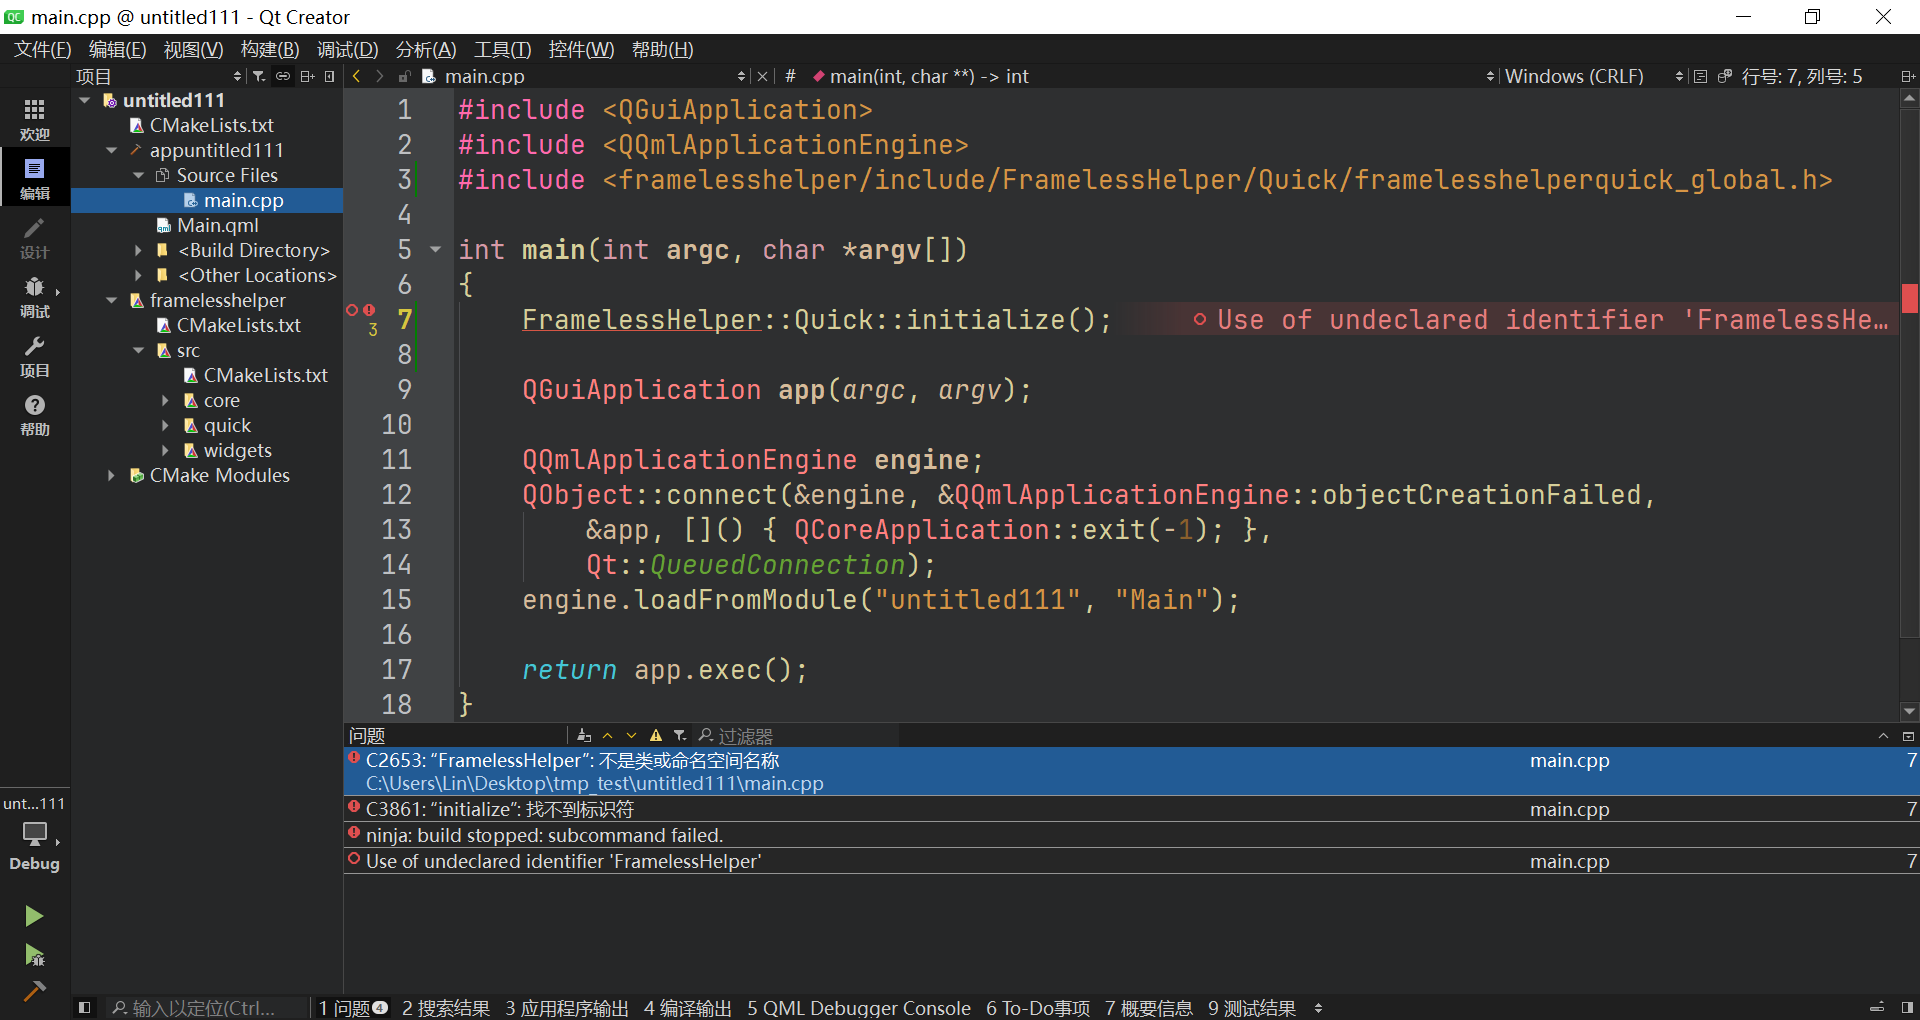Jump to next issue arrow
The image size is (1920, 1020).
coord(631,736)
